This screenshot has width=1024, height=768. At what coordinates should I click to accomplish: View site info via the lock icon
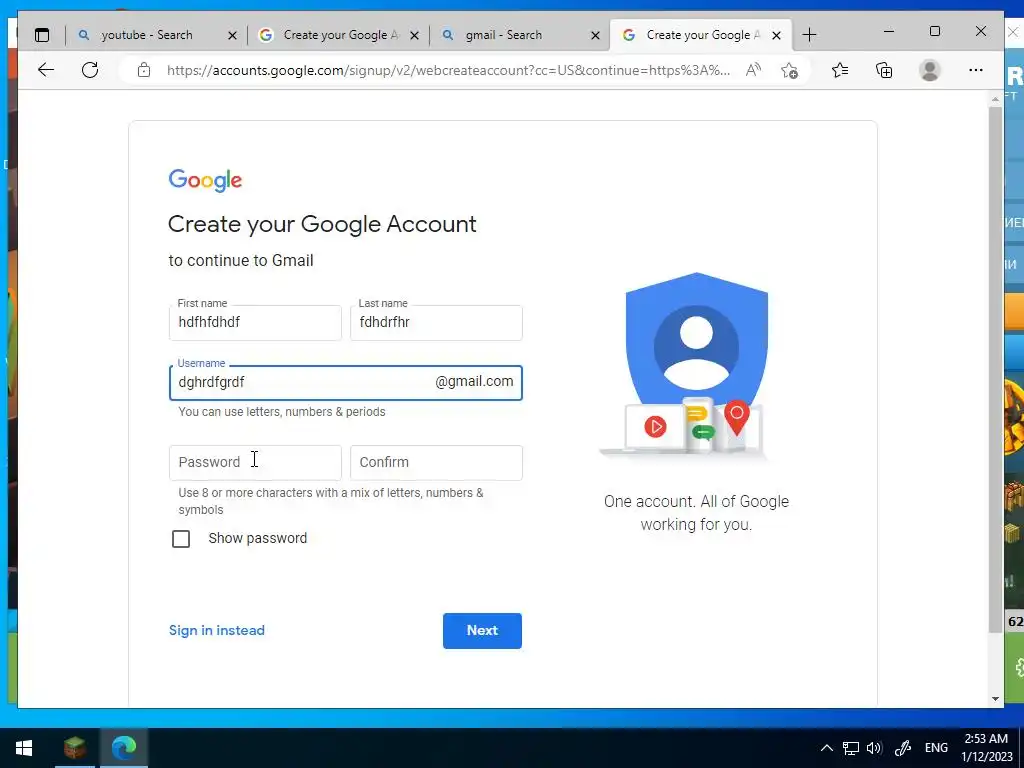144,70
